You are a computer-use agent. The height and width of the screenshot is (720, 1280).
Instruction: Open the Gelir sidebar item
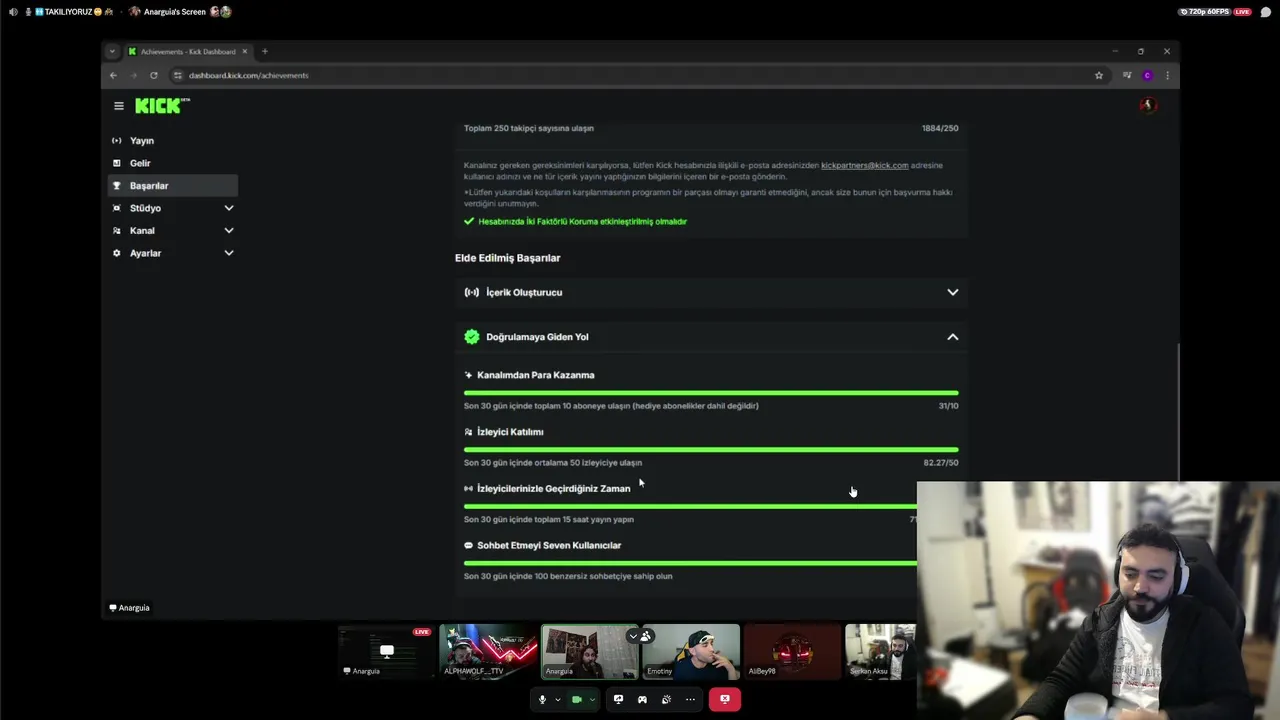tap(172, 163)
